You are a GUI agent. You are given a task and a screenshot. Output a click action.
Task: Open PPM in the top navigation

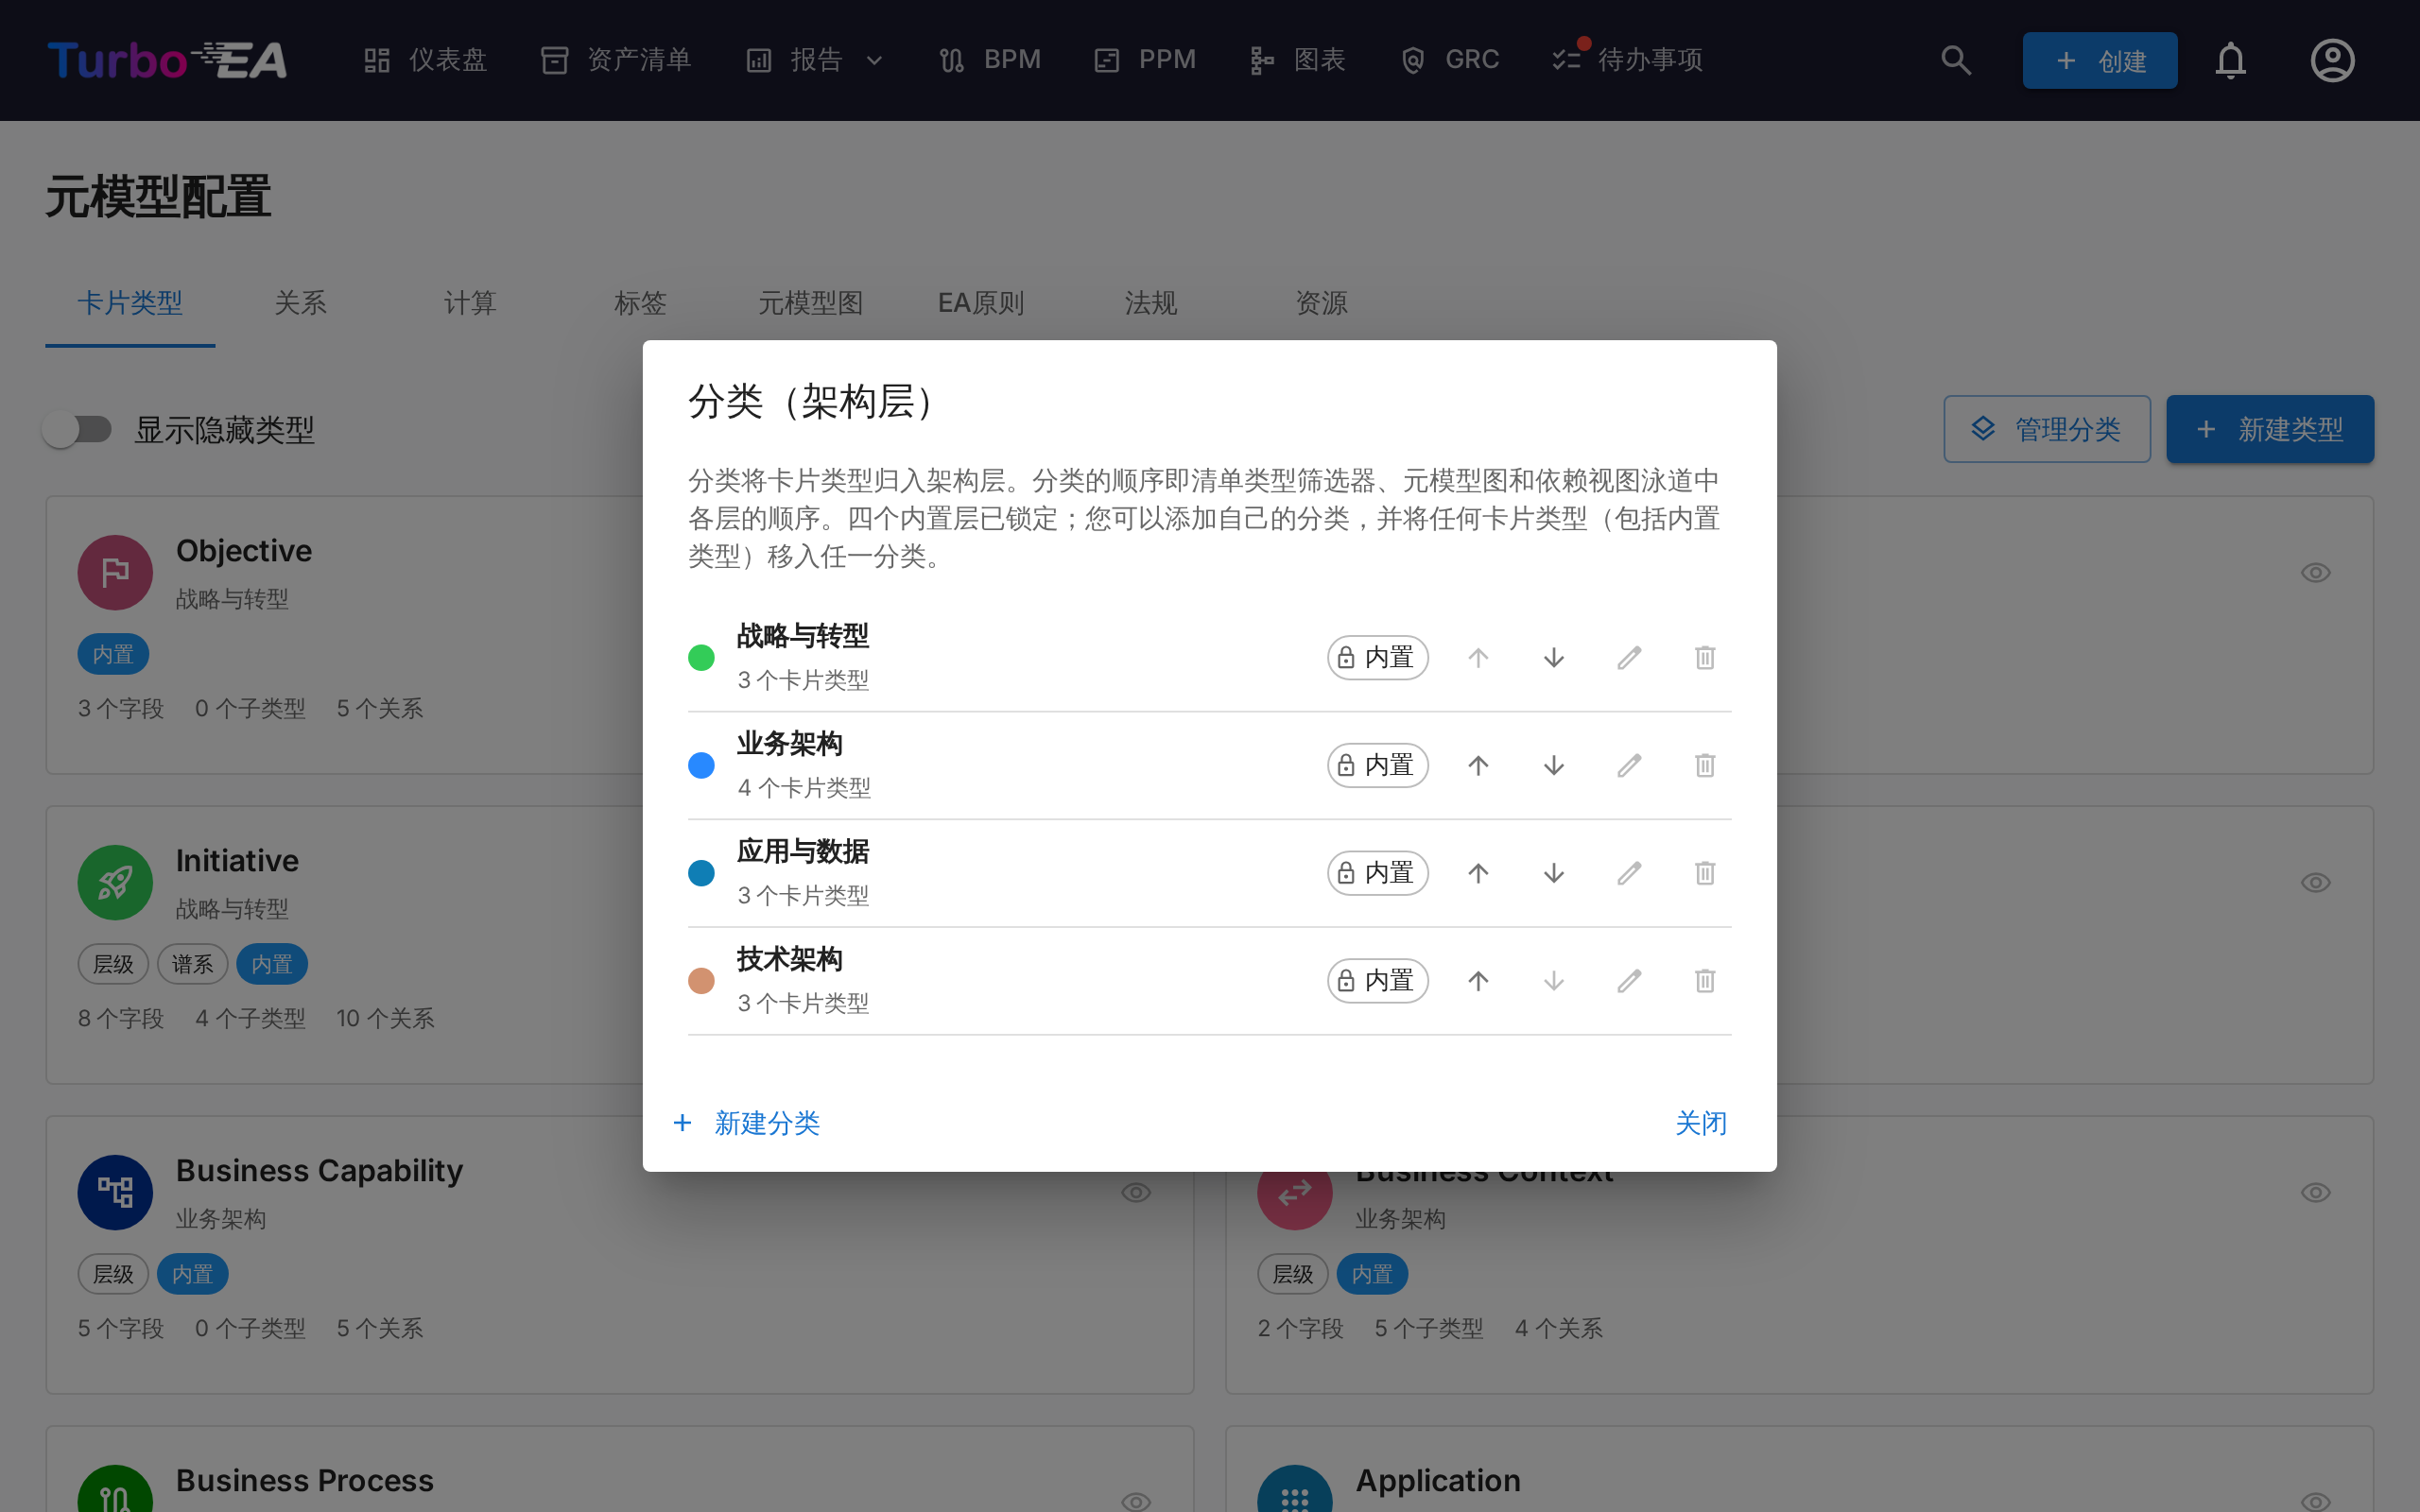point(1145,60)
